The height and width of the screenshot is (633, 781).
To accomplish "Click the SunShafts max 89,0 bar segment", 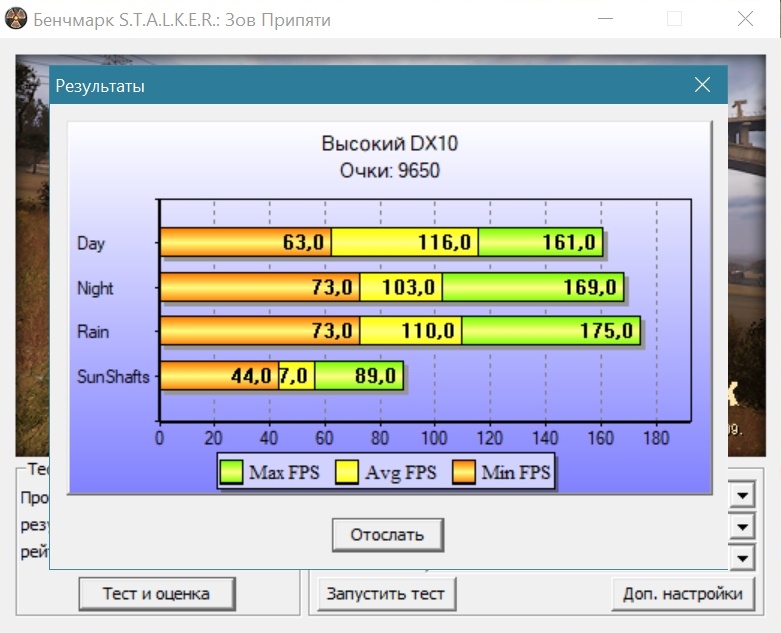I will [359, 375].
